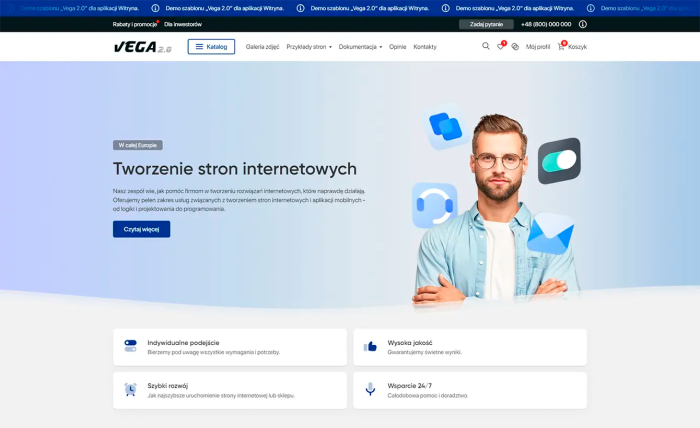Click the search magnifier icon in header
This screenshot has height=428, width=700.
click(x=486, y=46)
